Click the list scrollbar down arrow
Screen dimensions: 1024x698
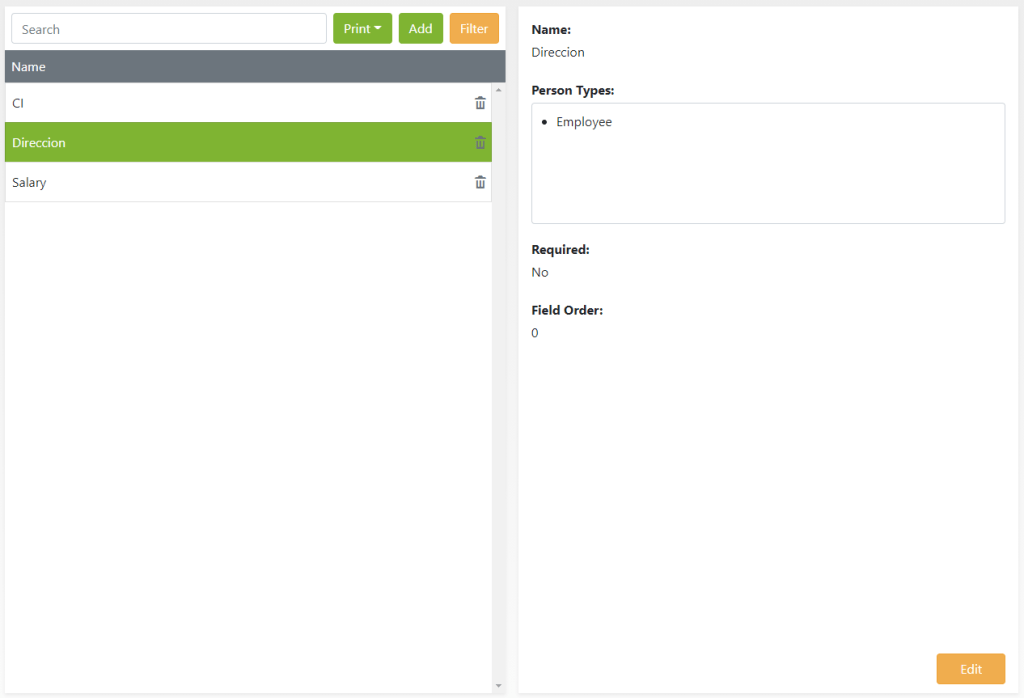click(499, 685)
